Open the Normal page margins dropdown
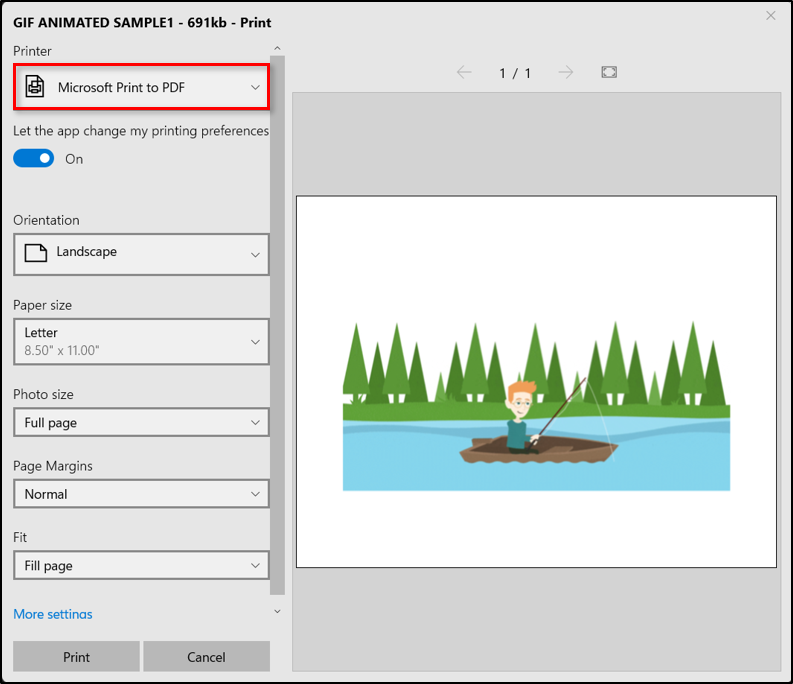The height and width of the screenshot is (684, 793). click(x=141, y=494)
